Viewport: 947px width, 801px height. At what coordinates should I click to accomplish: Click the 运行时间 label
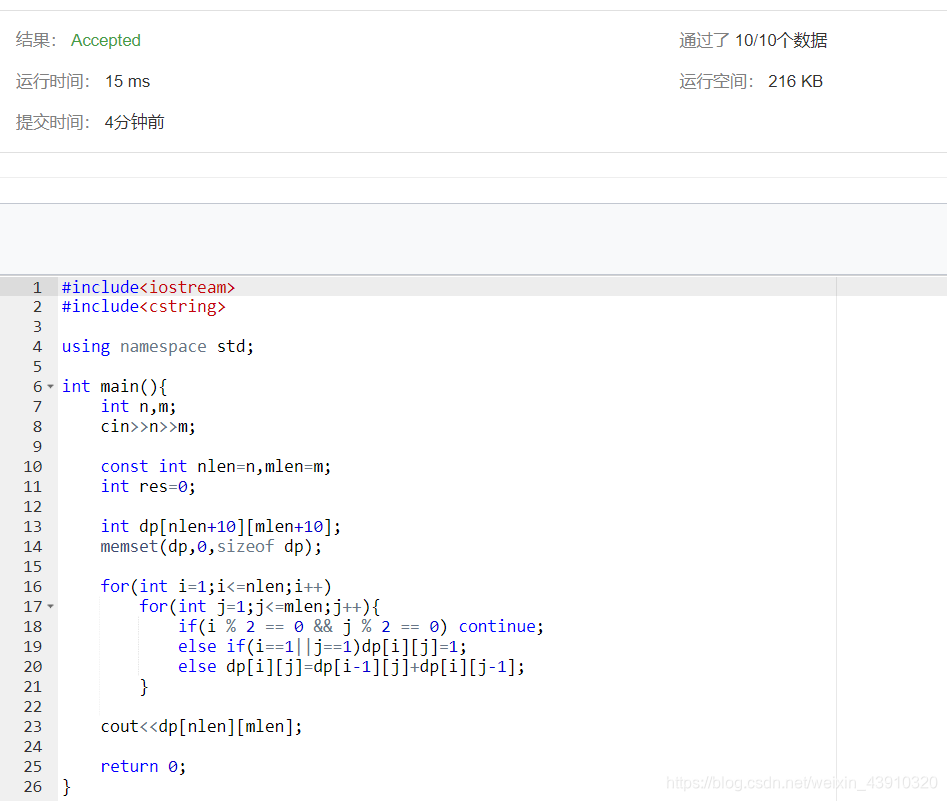[x=53, y=82]
